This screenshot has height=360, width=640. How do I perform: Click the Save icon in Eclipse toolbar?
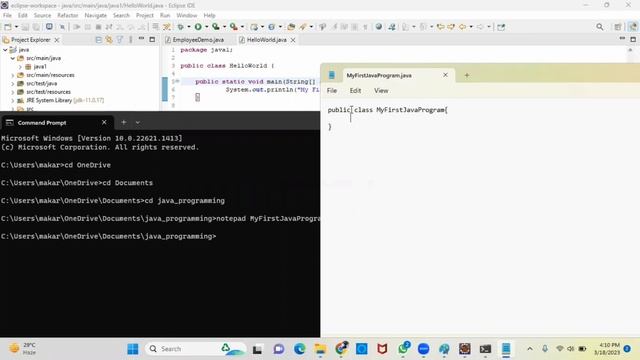pos(25,27)
